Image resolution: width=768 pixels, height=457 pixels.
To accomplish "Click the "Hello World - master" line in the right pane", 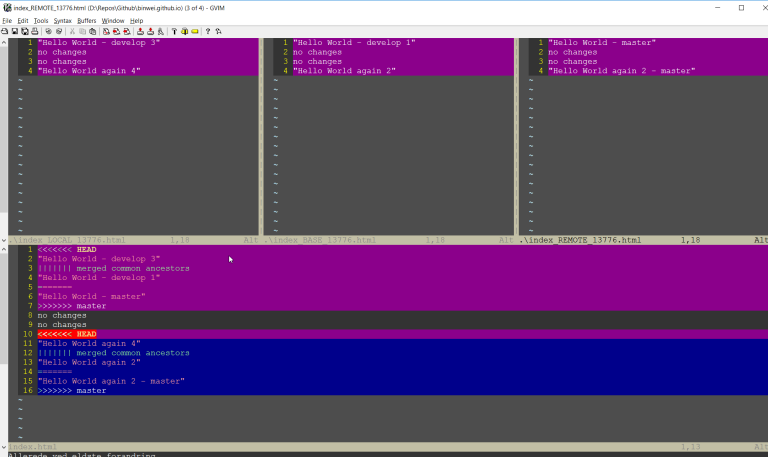I will [601, 43].
